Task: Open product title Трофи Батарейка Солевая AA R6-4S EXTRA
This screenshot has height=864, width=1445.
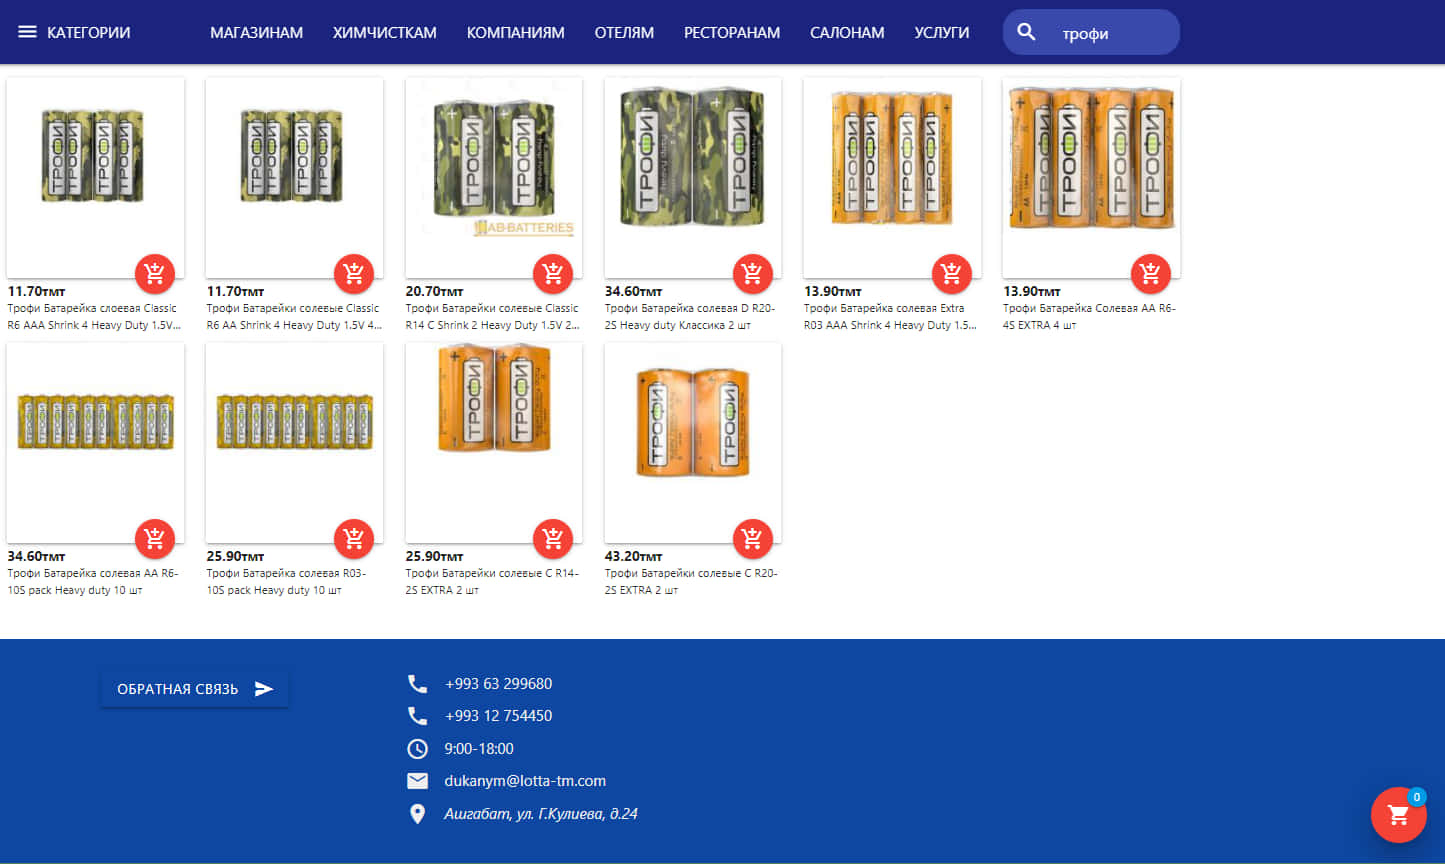Action: (1089, 316)
